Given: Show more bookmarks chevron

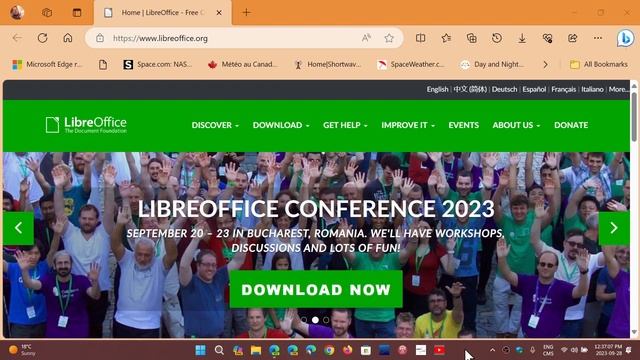Looking at the screenshot, I should [545, 64].
